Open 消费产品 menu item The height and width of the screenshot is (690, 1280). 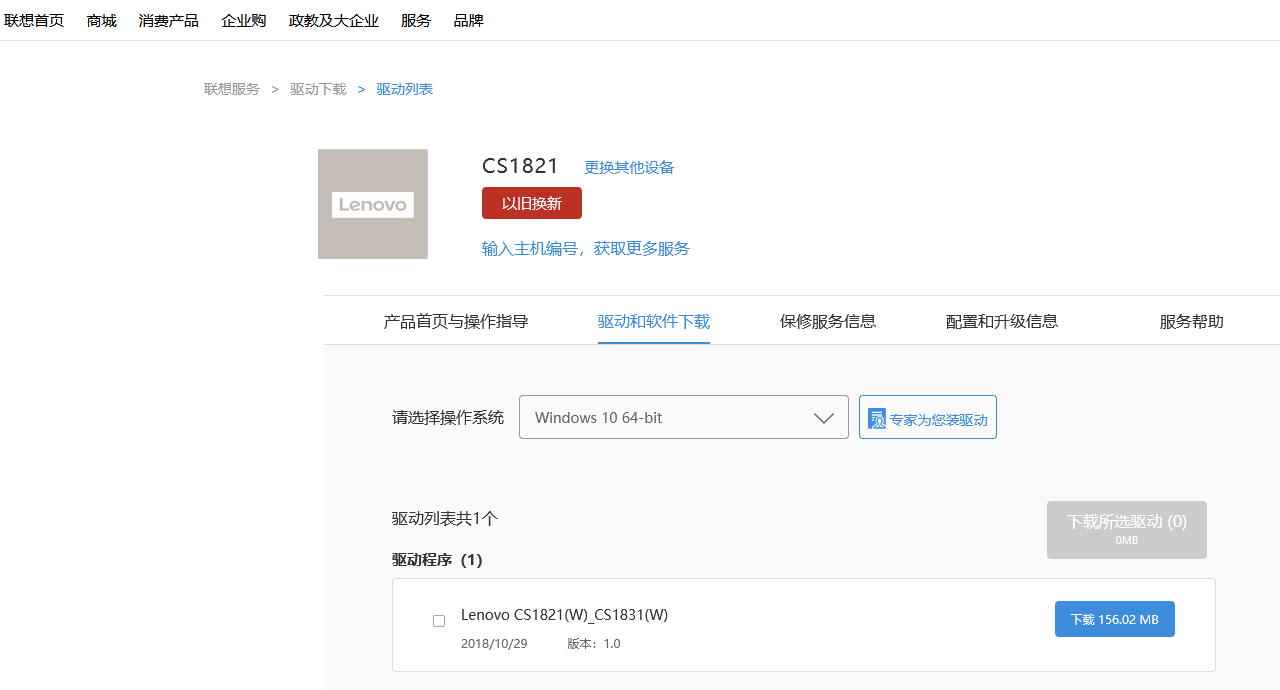(169, 20)
